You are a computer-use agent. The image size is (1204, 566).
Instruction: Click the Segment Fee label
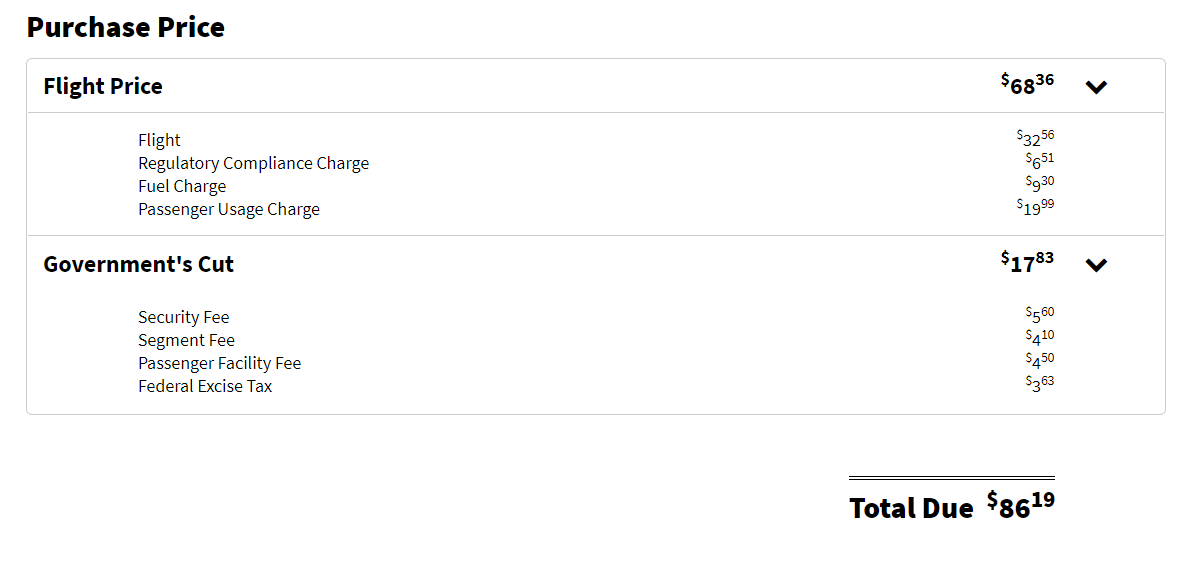186,340
